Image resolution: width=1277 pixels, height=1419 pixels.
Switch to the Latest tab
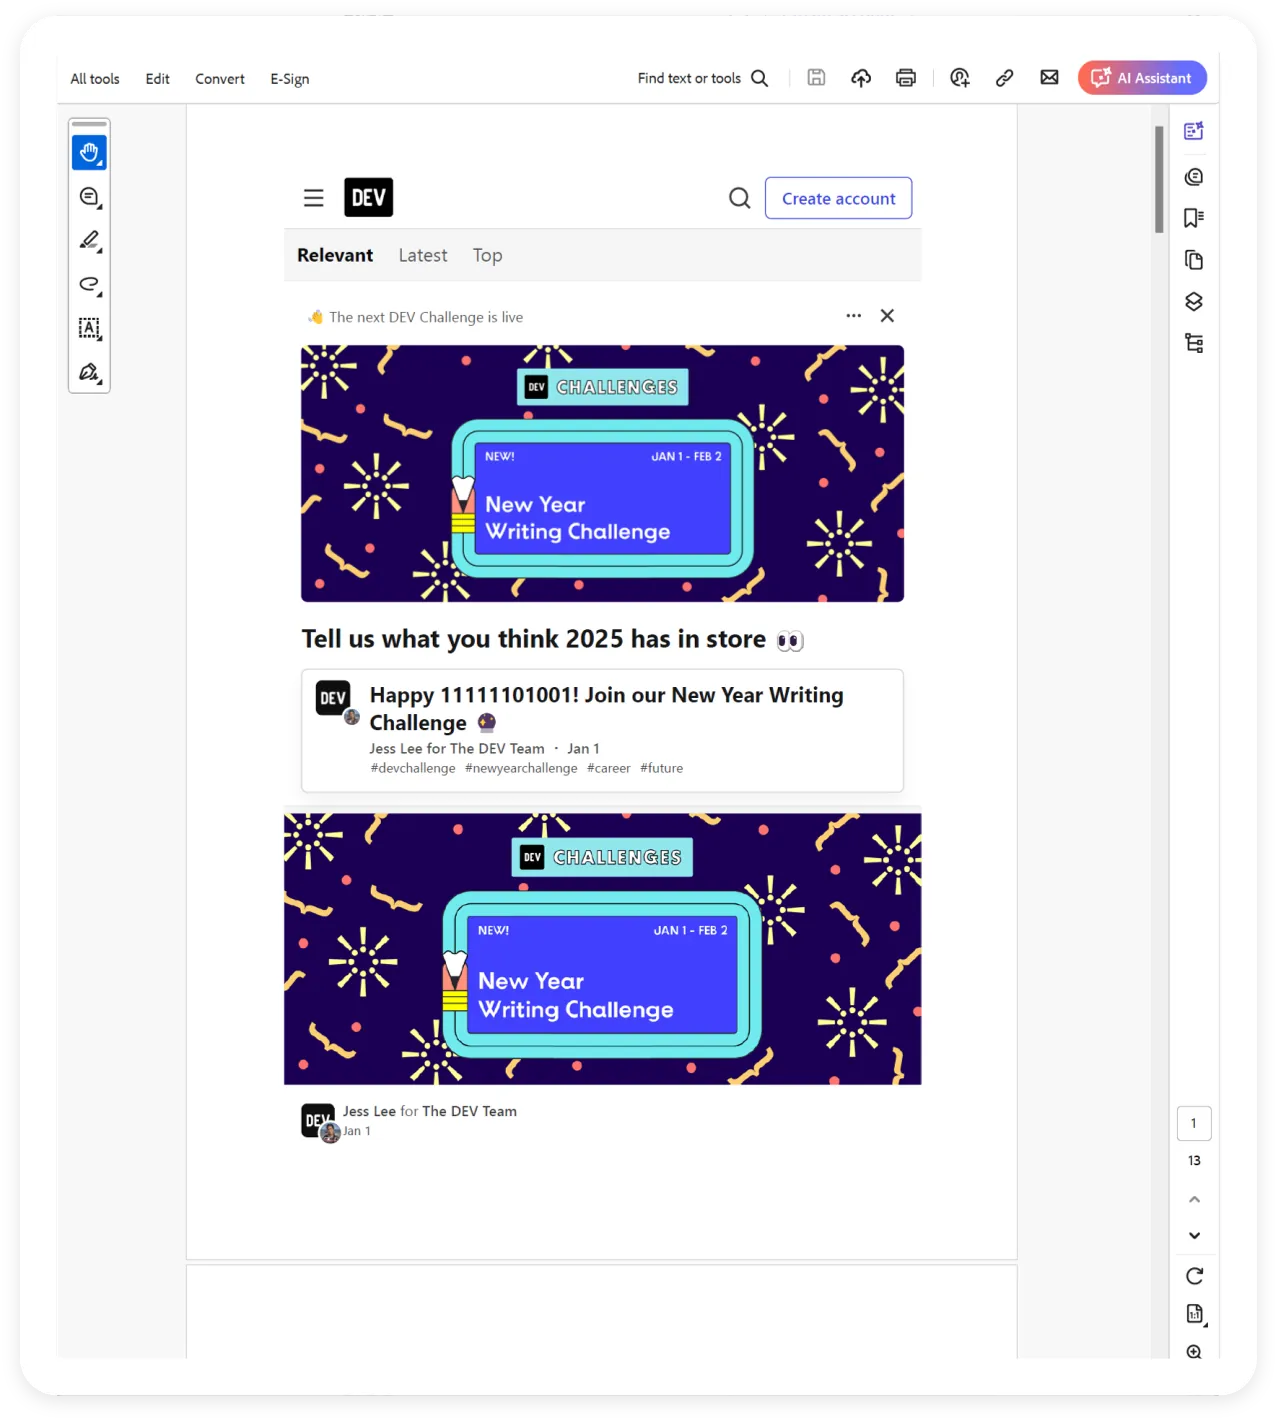click(x=423, y=256)
